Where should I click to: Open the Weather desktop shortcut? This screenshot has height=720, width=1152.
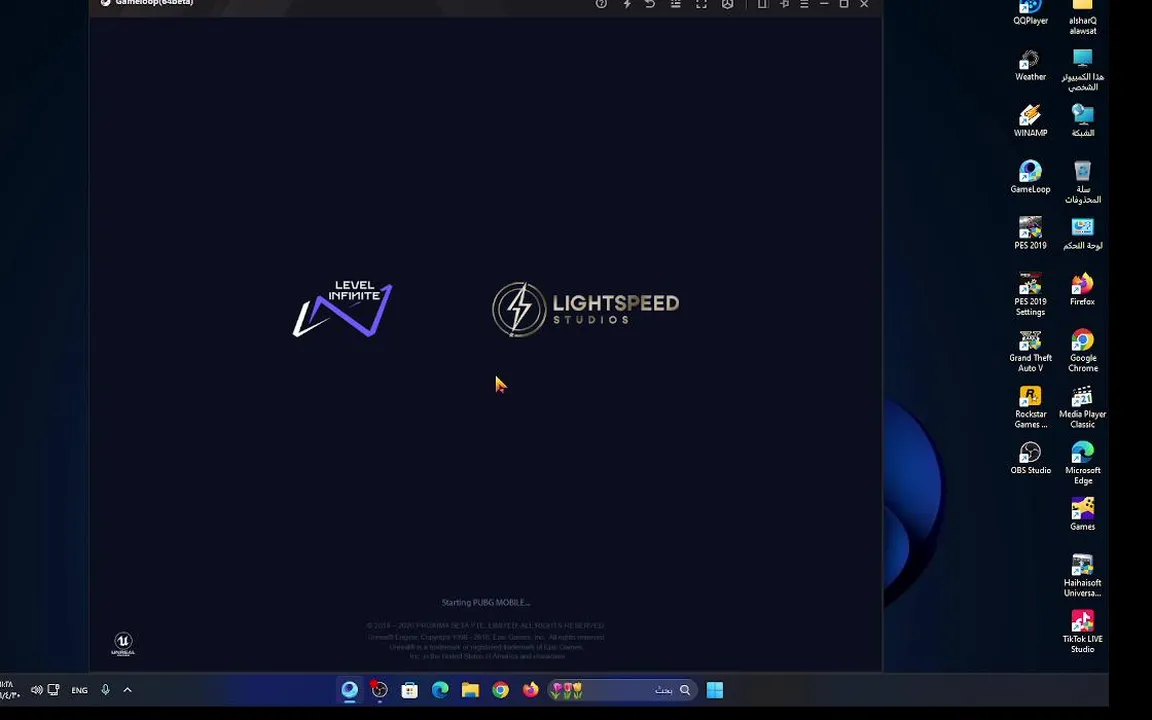(1030, 65)
